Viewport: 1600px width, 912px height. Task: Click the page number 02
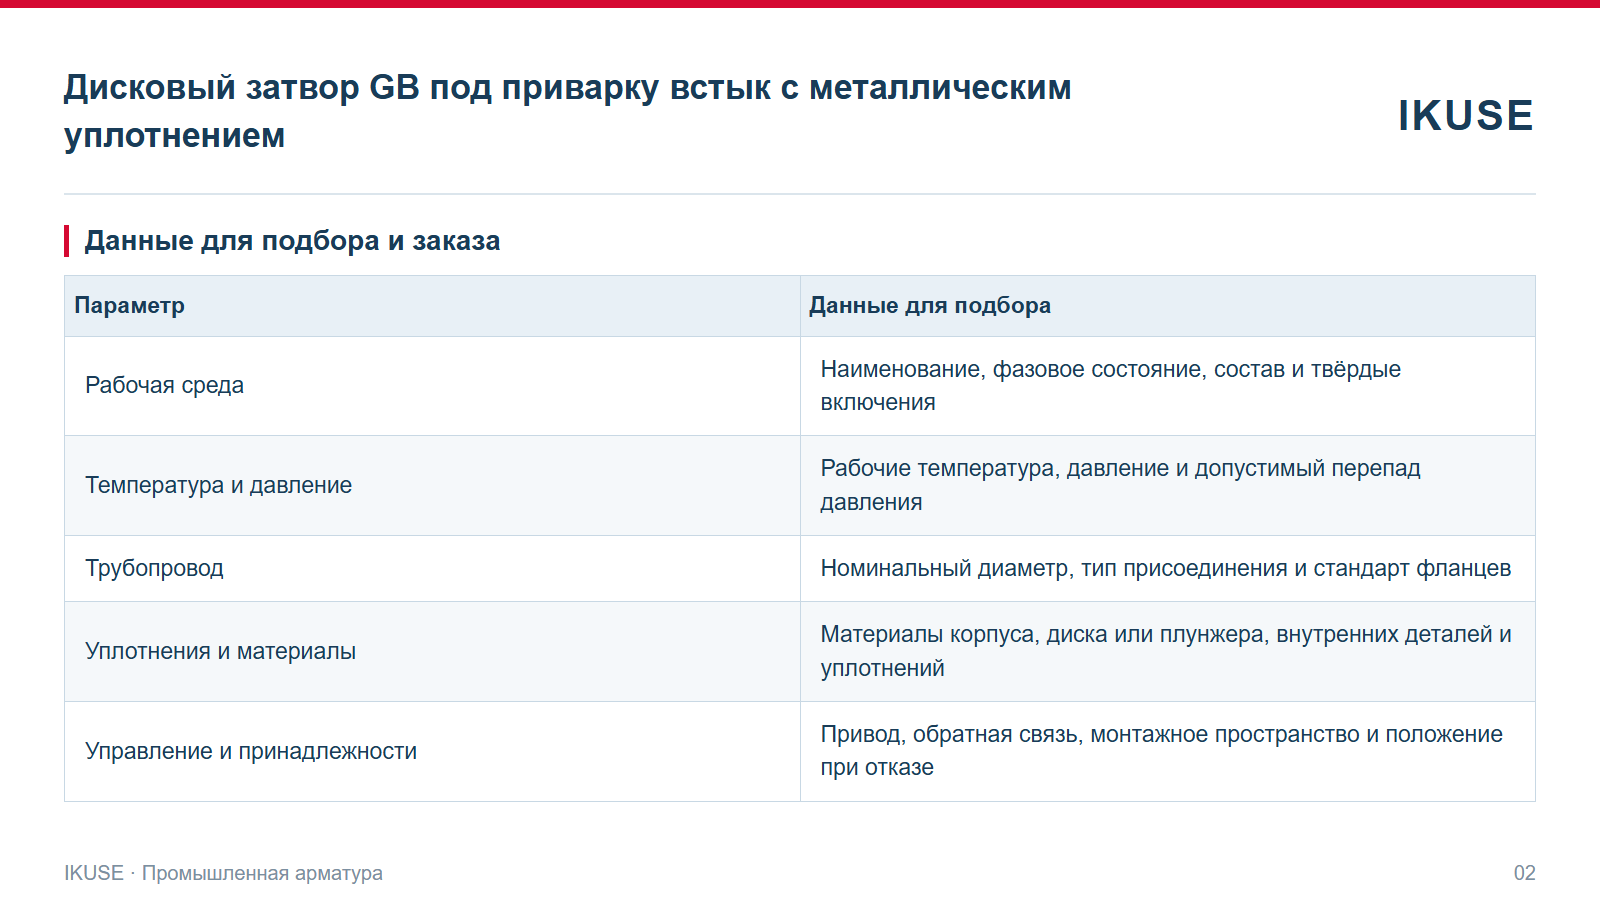1524,873
